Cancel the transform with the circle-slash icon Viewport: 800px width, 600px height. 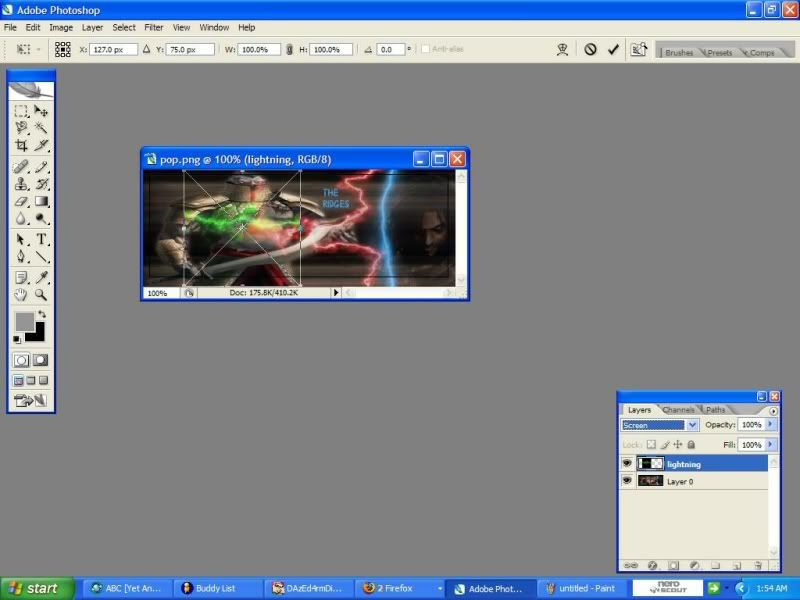point(590,49)
